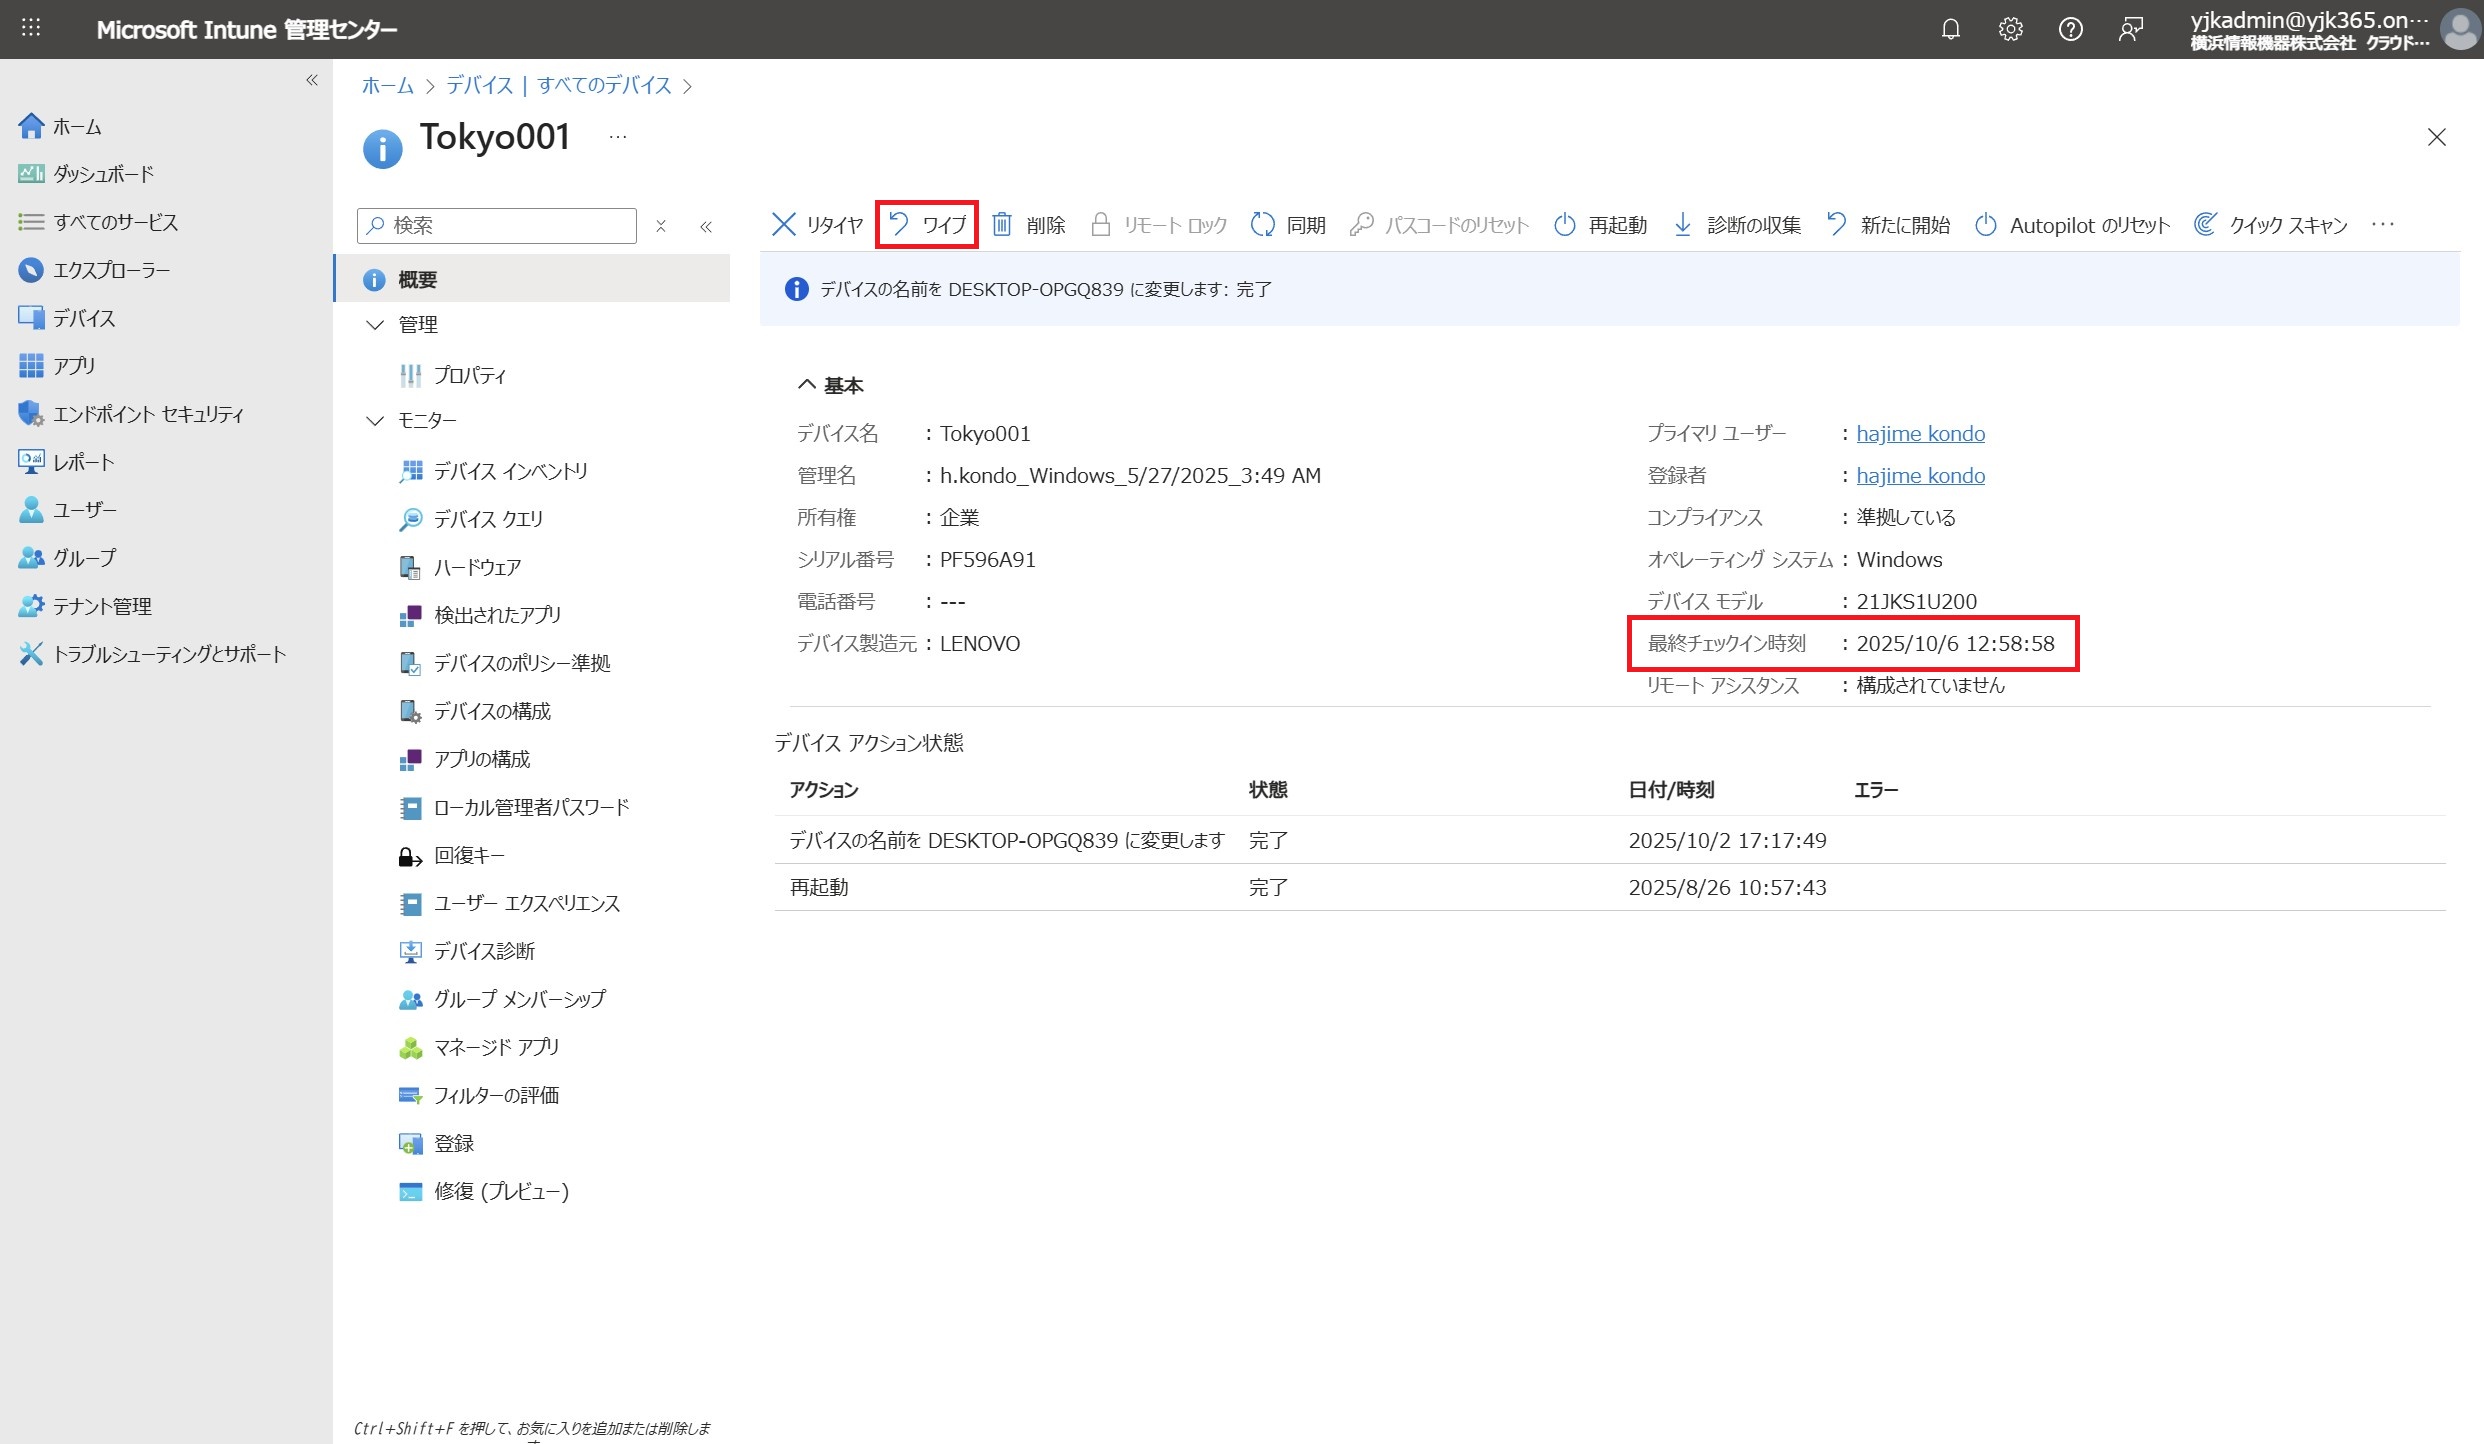The height and width of the screenshot is (1444, 2484).
Task: Collapse the 基本 essentials section
Action: click(807, 385)
